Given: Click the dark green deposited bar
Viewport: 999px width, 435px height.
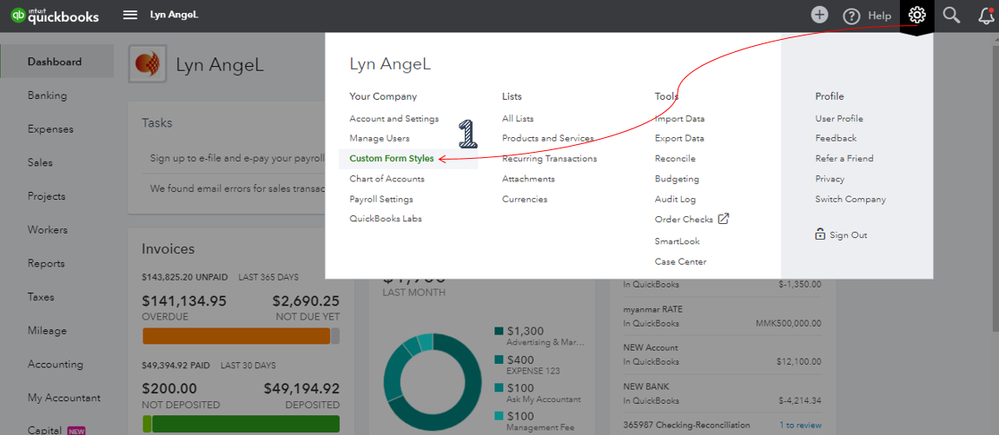Looking at the screenshot, I should pyautogui.click(x=246, y=424).
